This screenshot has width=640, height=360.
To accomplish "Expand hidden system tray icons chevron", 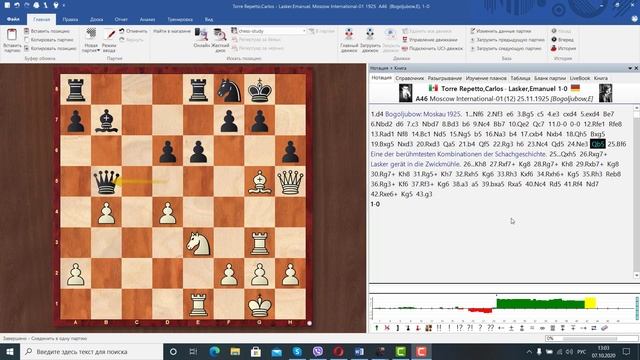I will pos(529,351).
